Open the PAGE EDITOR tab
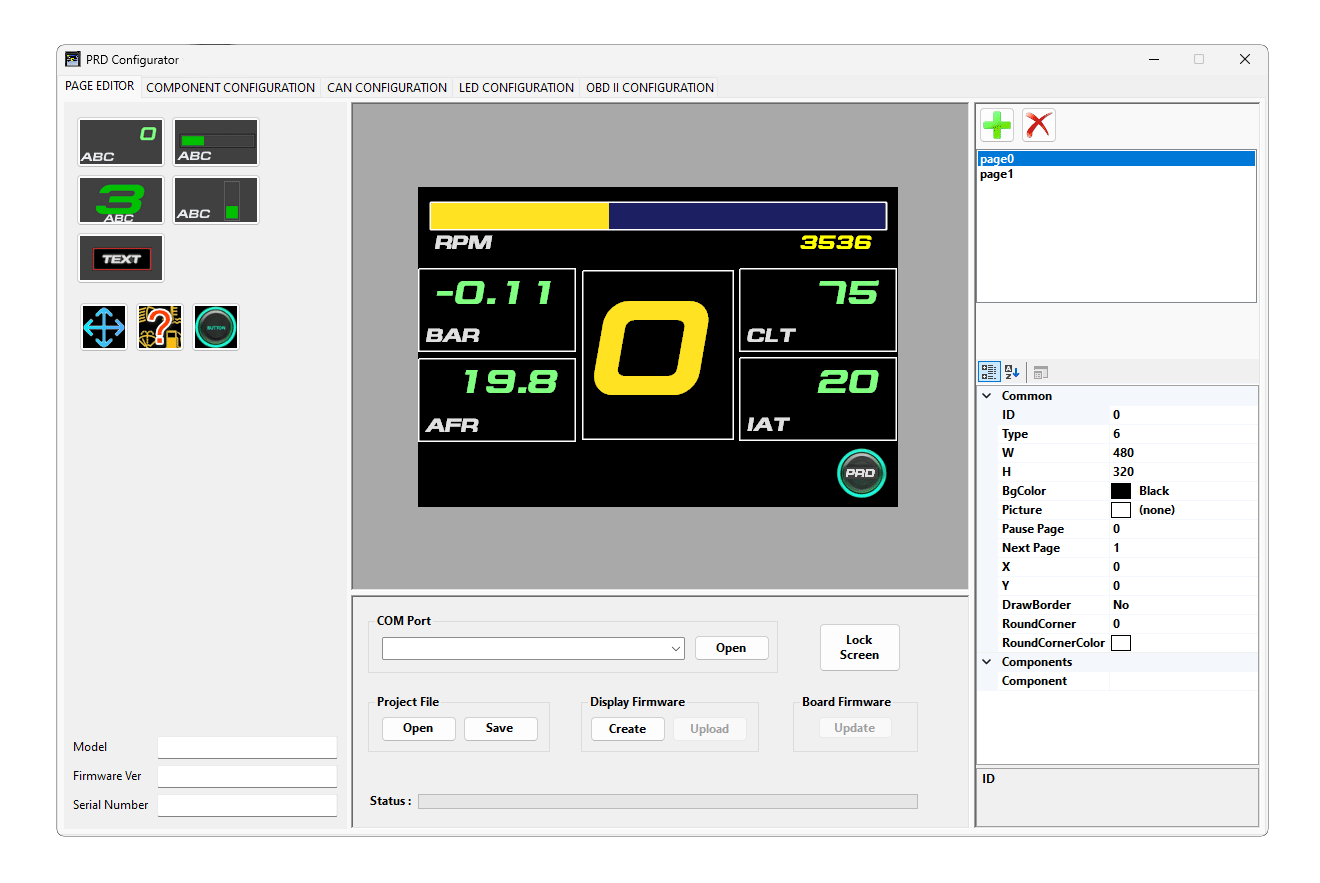The image size is (1320, 883). (x=99, y=86)
